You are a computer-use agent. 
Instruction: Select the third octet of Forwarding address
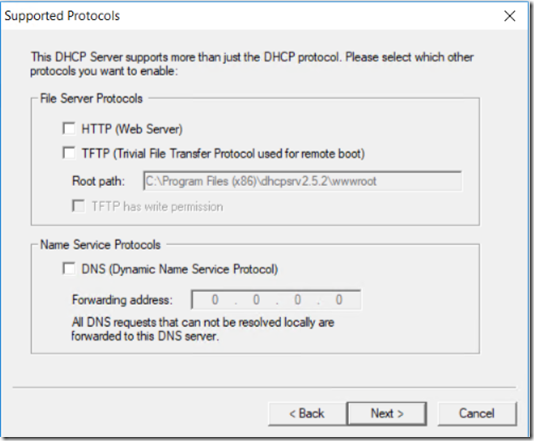pyautogui.click(x=297, y=300)
